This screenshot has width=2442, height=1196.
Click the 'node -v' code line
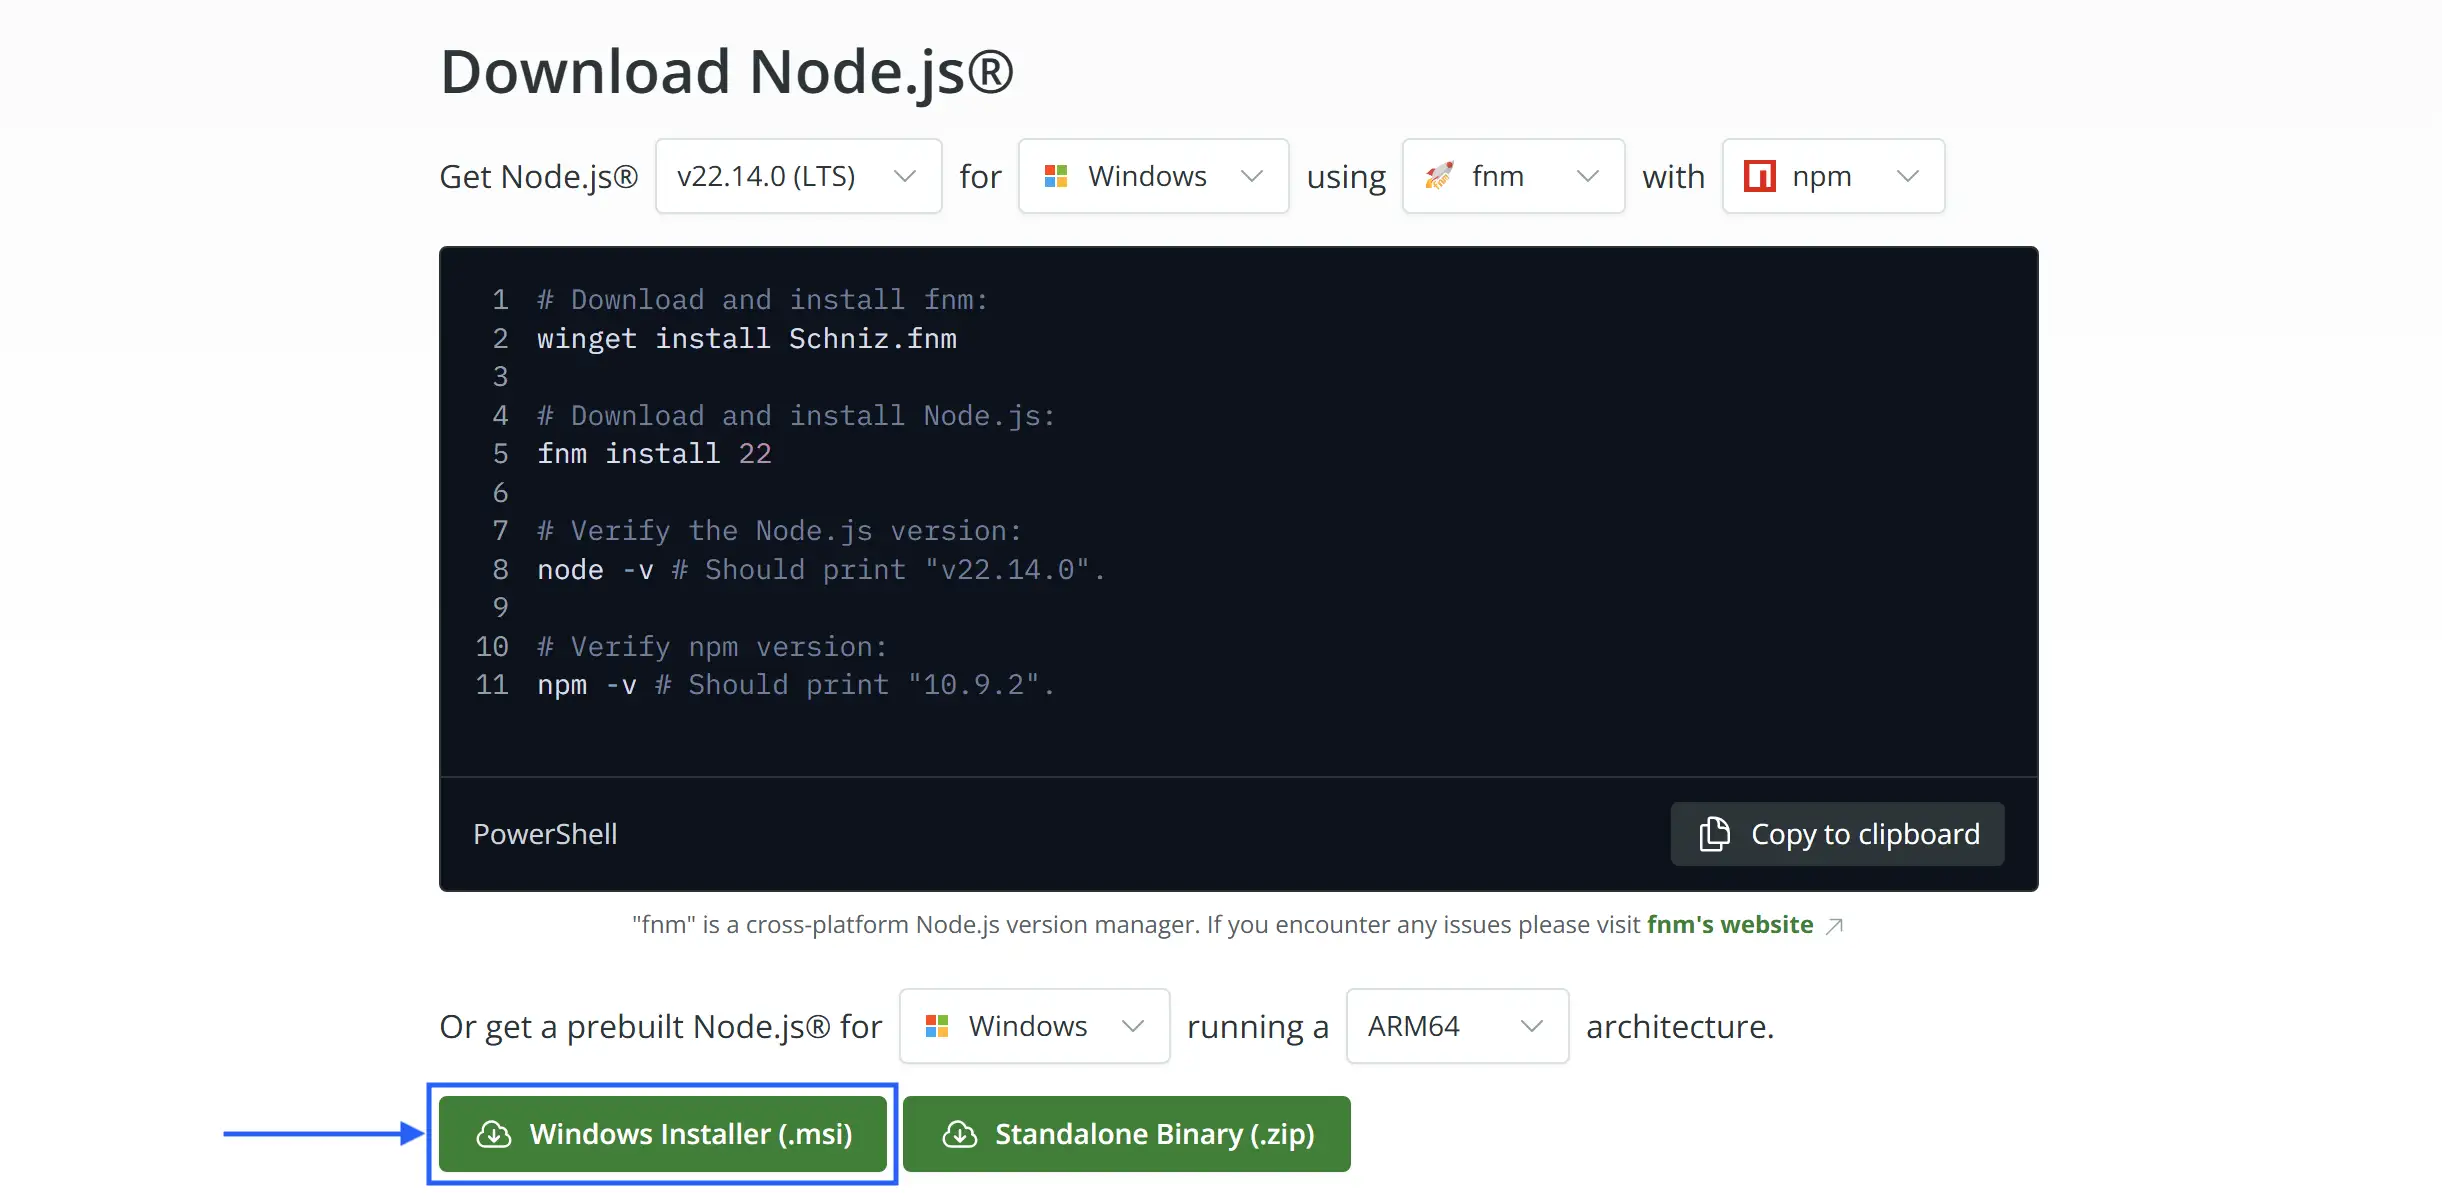(x=821, y=570)
